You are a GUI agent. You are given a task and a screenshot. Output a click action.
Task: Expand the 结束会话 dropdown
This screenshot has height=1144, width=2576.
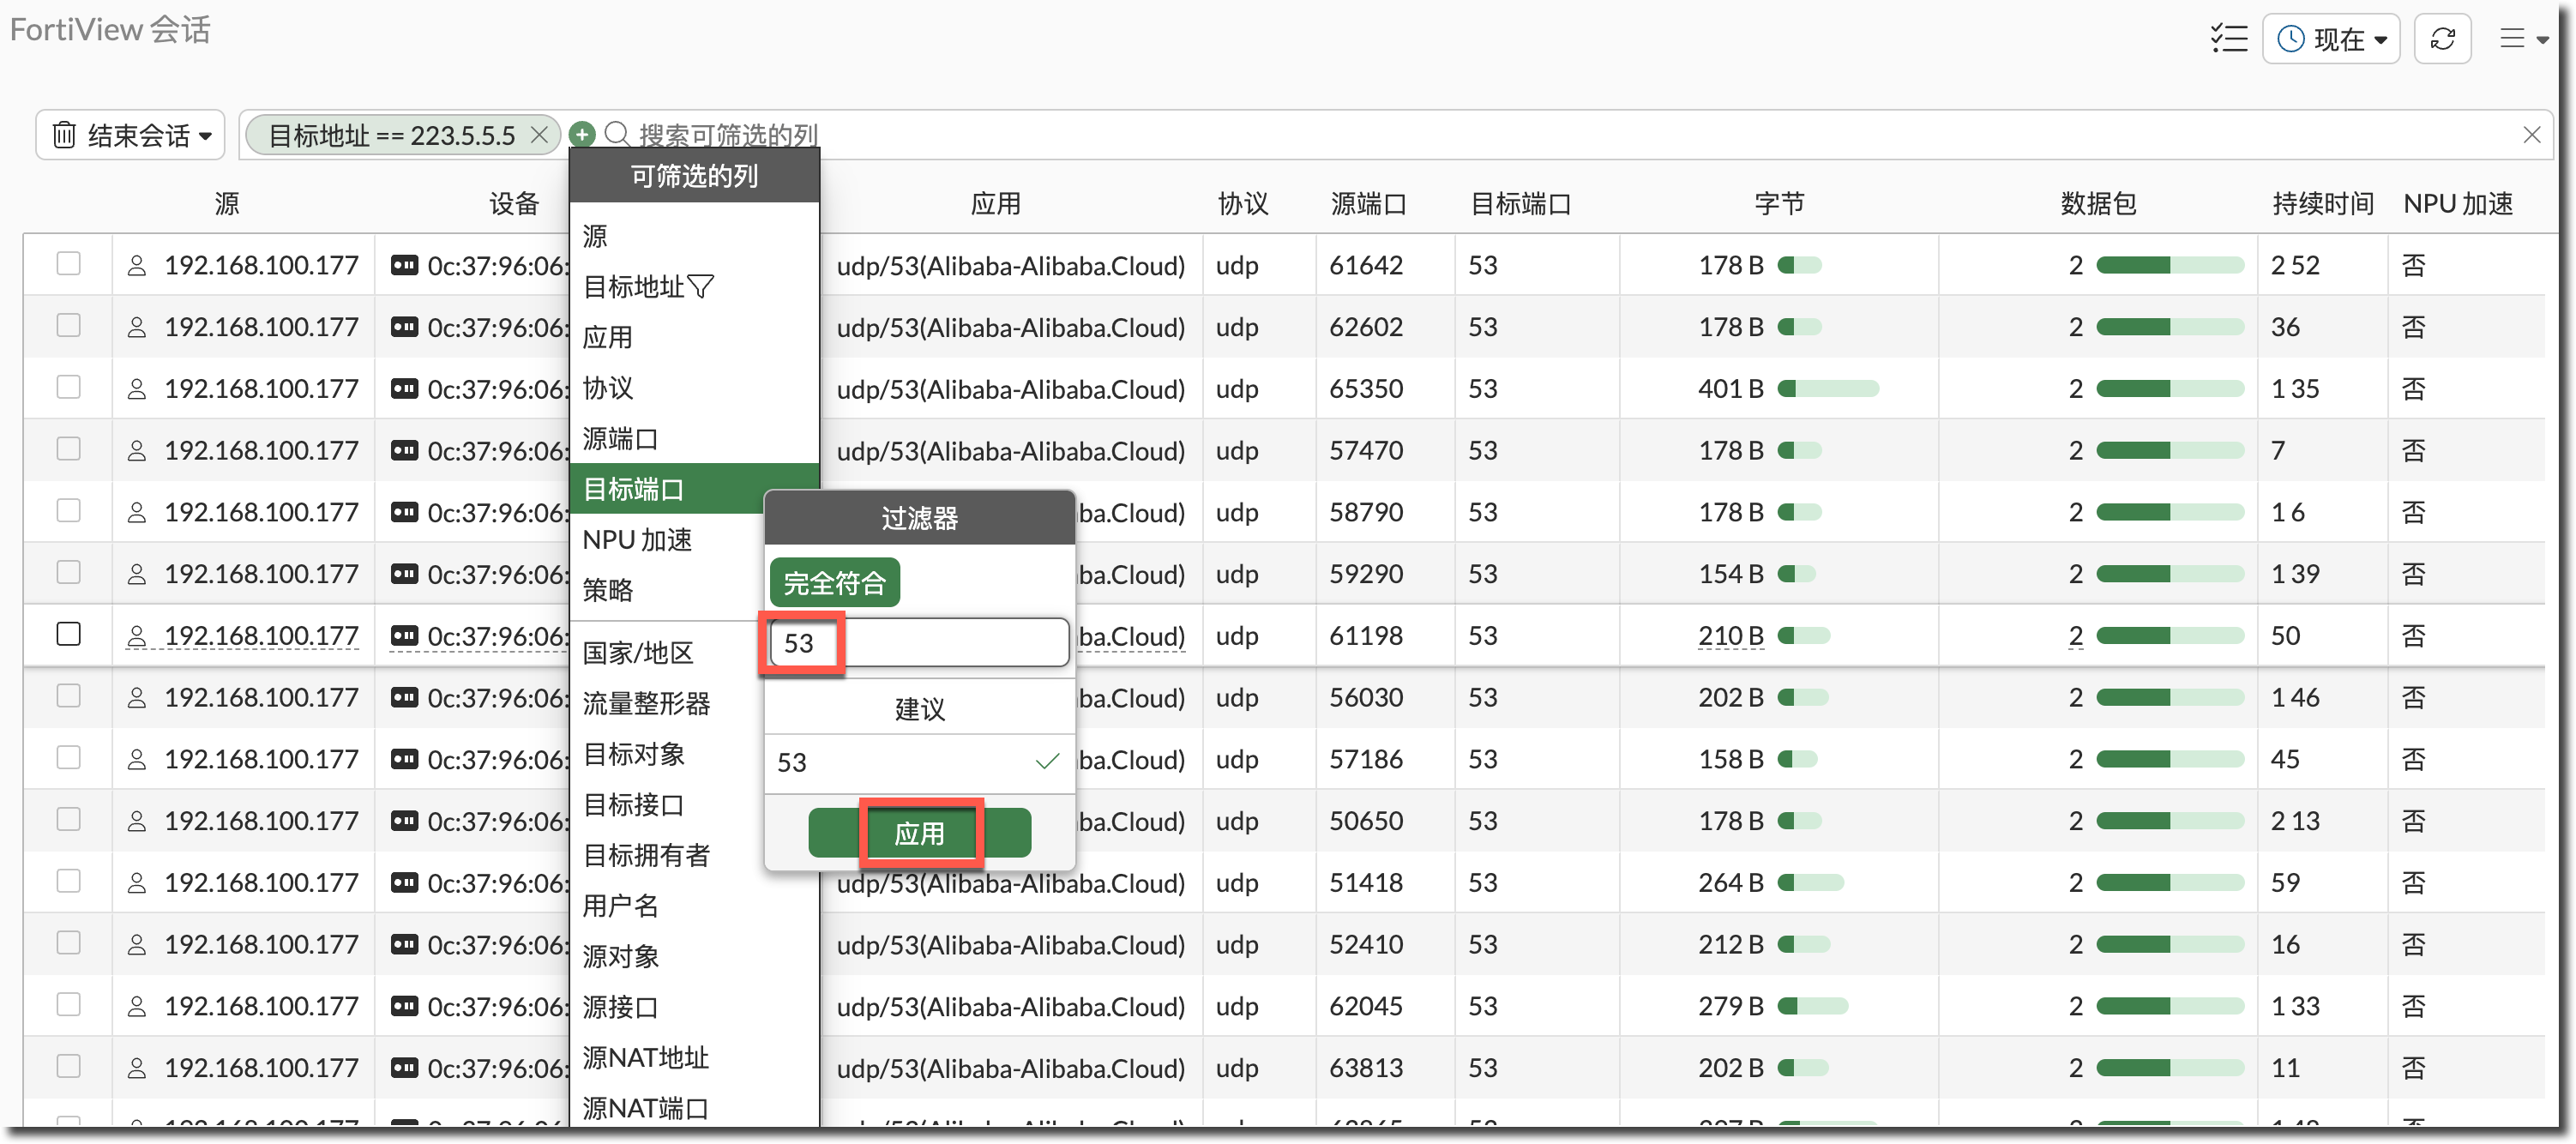pyautogui.click(x=130, y=135)
